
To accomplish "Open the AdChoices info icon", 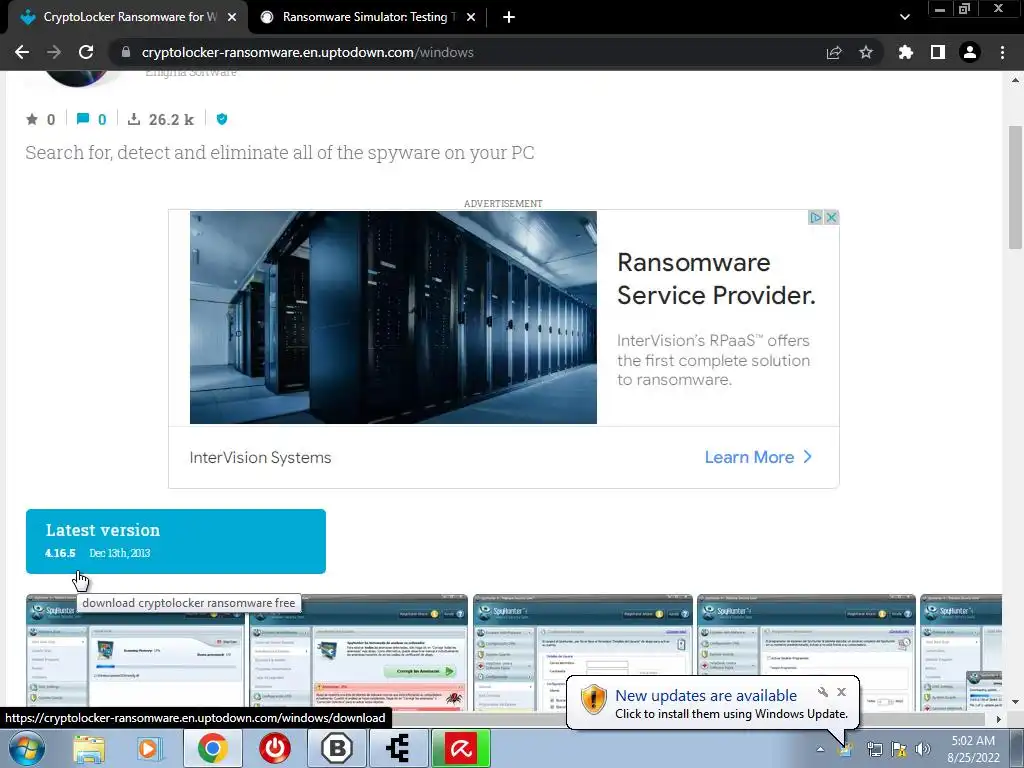I will (815, 217).
